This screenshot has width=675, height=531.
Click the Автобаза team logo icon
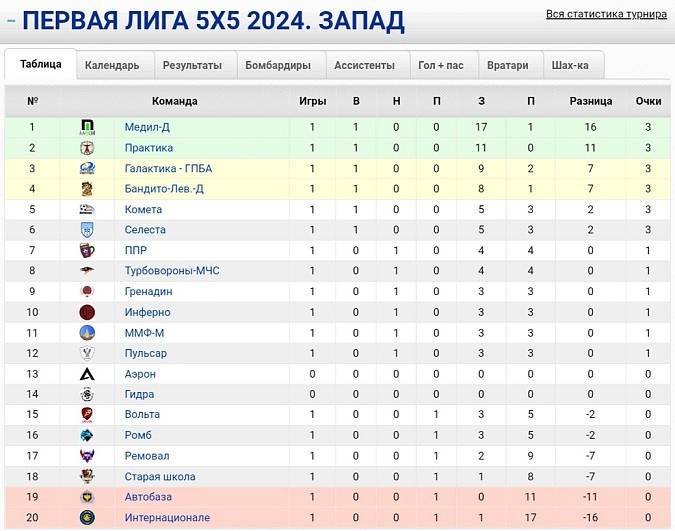[x=87, y=497]
